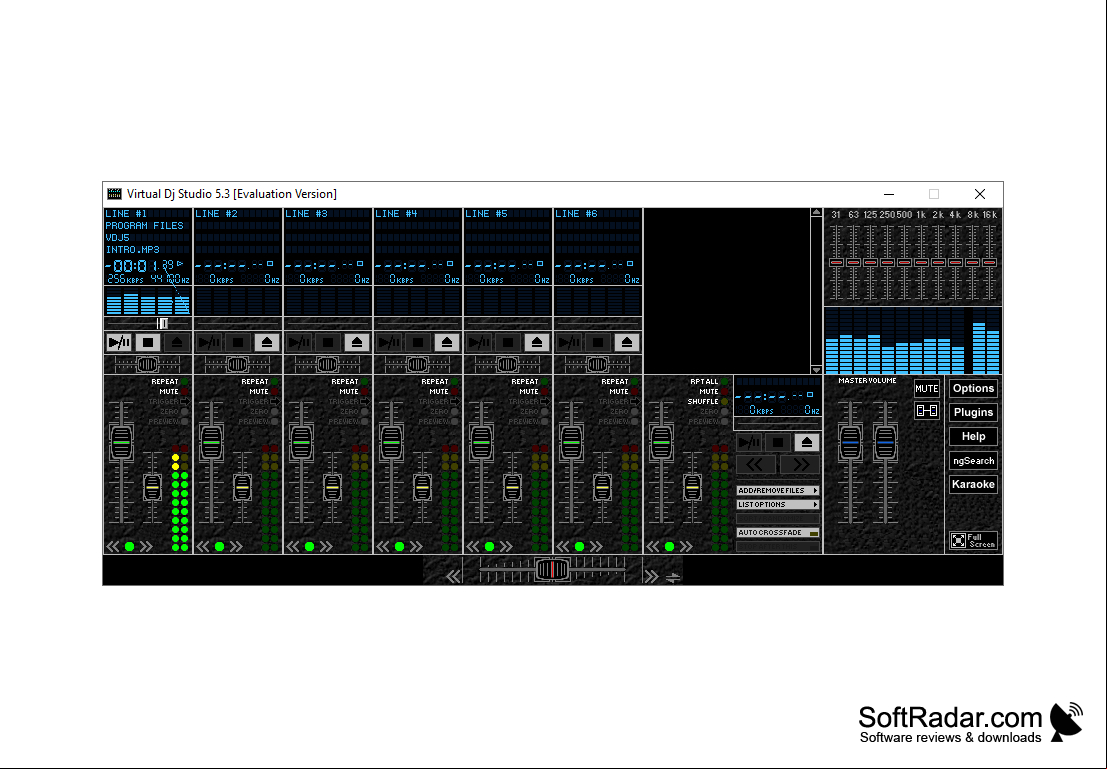Click Line #2 green center dot
This screenshot has width=1107, height=769.
pos(220,547)
